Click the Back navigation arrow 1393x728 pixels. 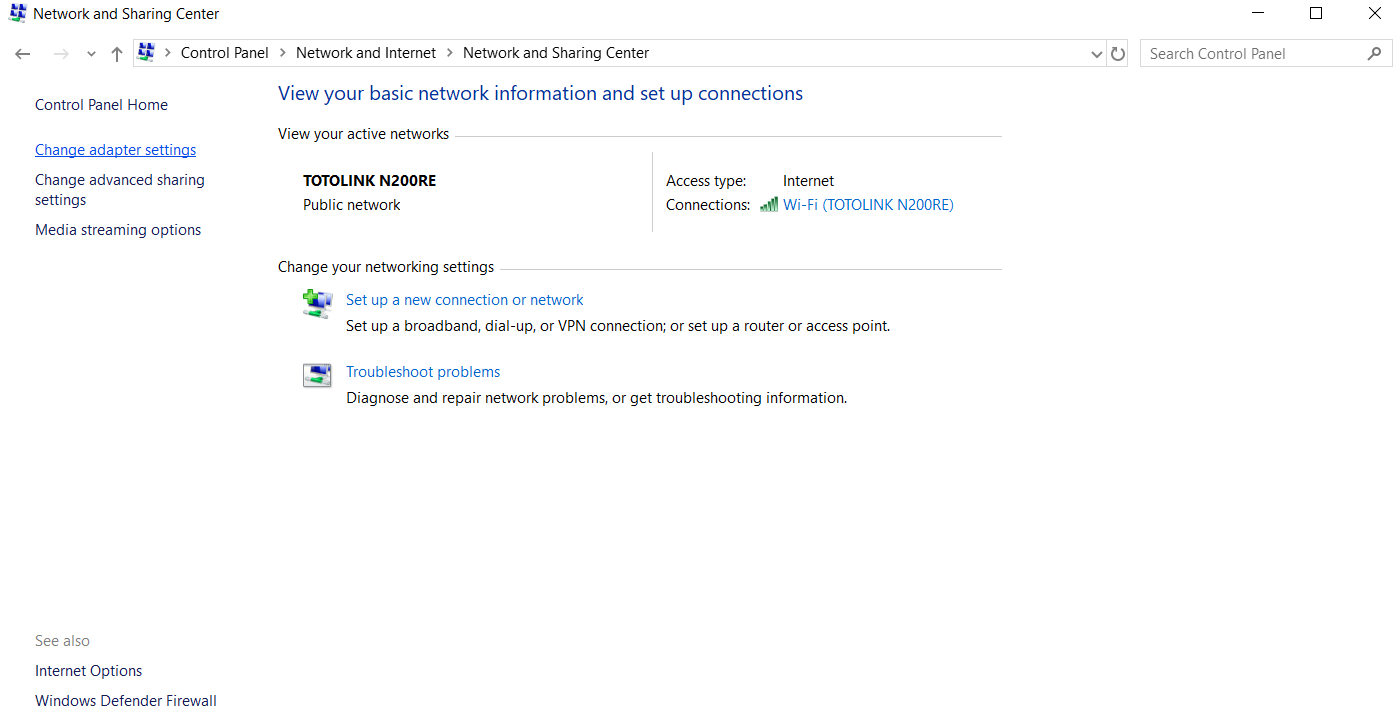(x=23, y=54)
